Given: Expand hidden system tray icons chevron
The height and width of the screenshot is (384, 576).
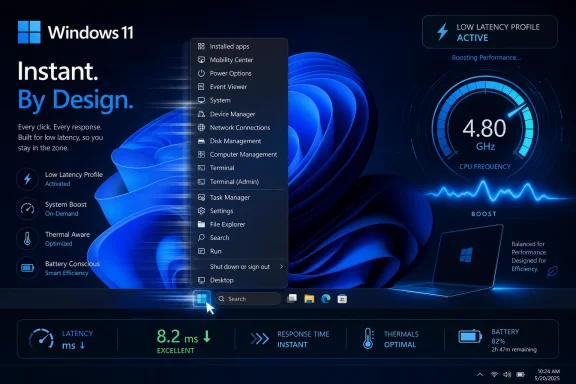Looking at the screenshot, I should point(480,374).
